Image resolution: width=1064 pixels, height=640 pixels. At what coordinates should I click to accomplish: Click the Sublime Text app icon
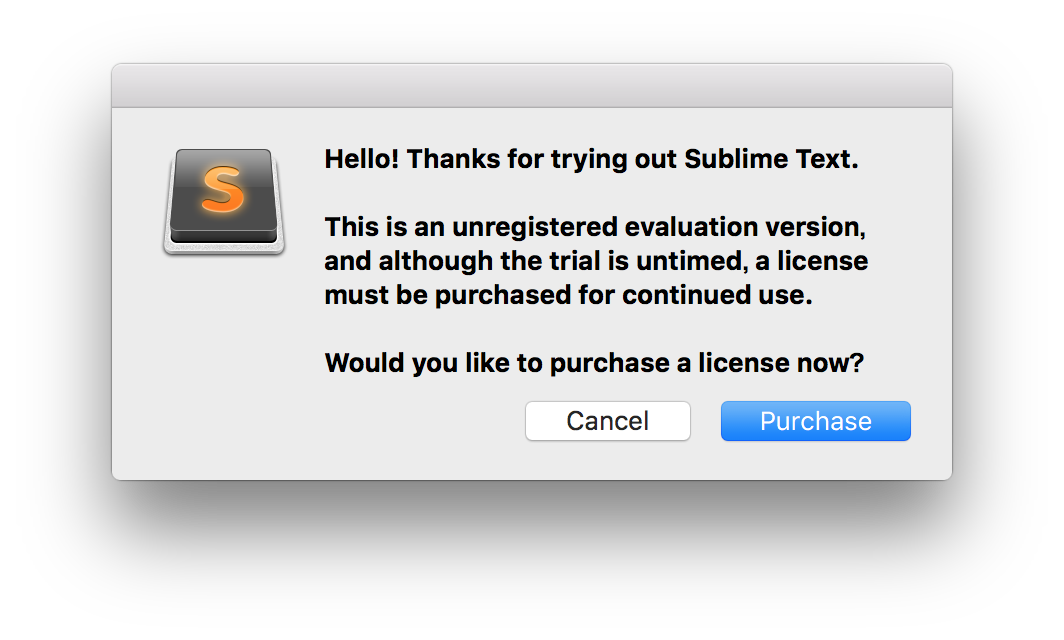click(224, 202)
